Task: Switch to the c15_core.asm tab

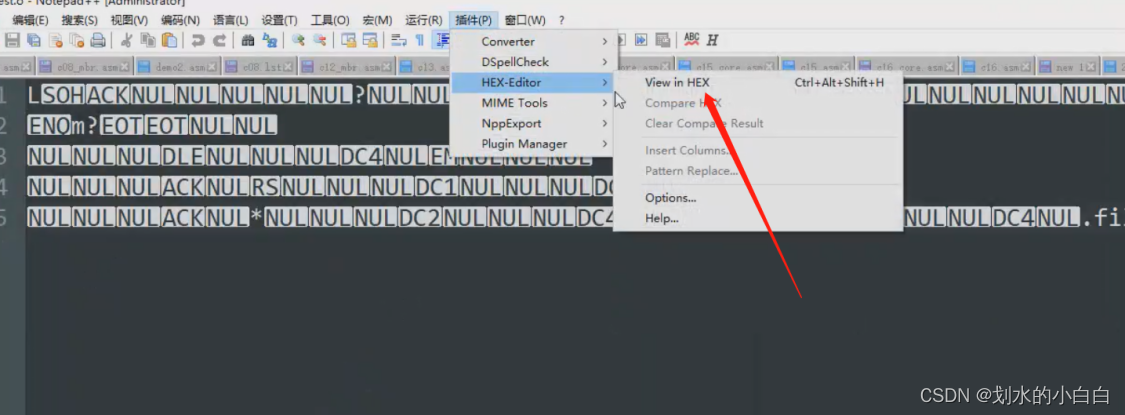Action: pos(727,67)
